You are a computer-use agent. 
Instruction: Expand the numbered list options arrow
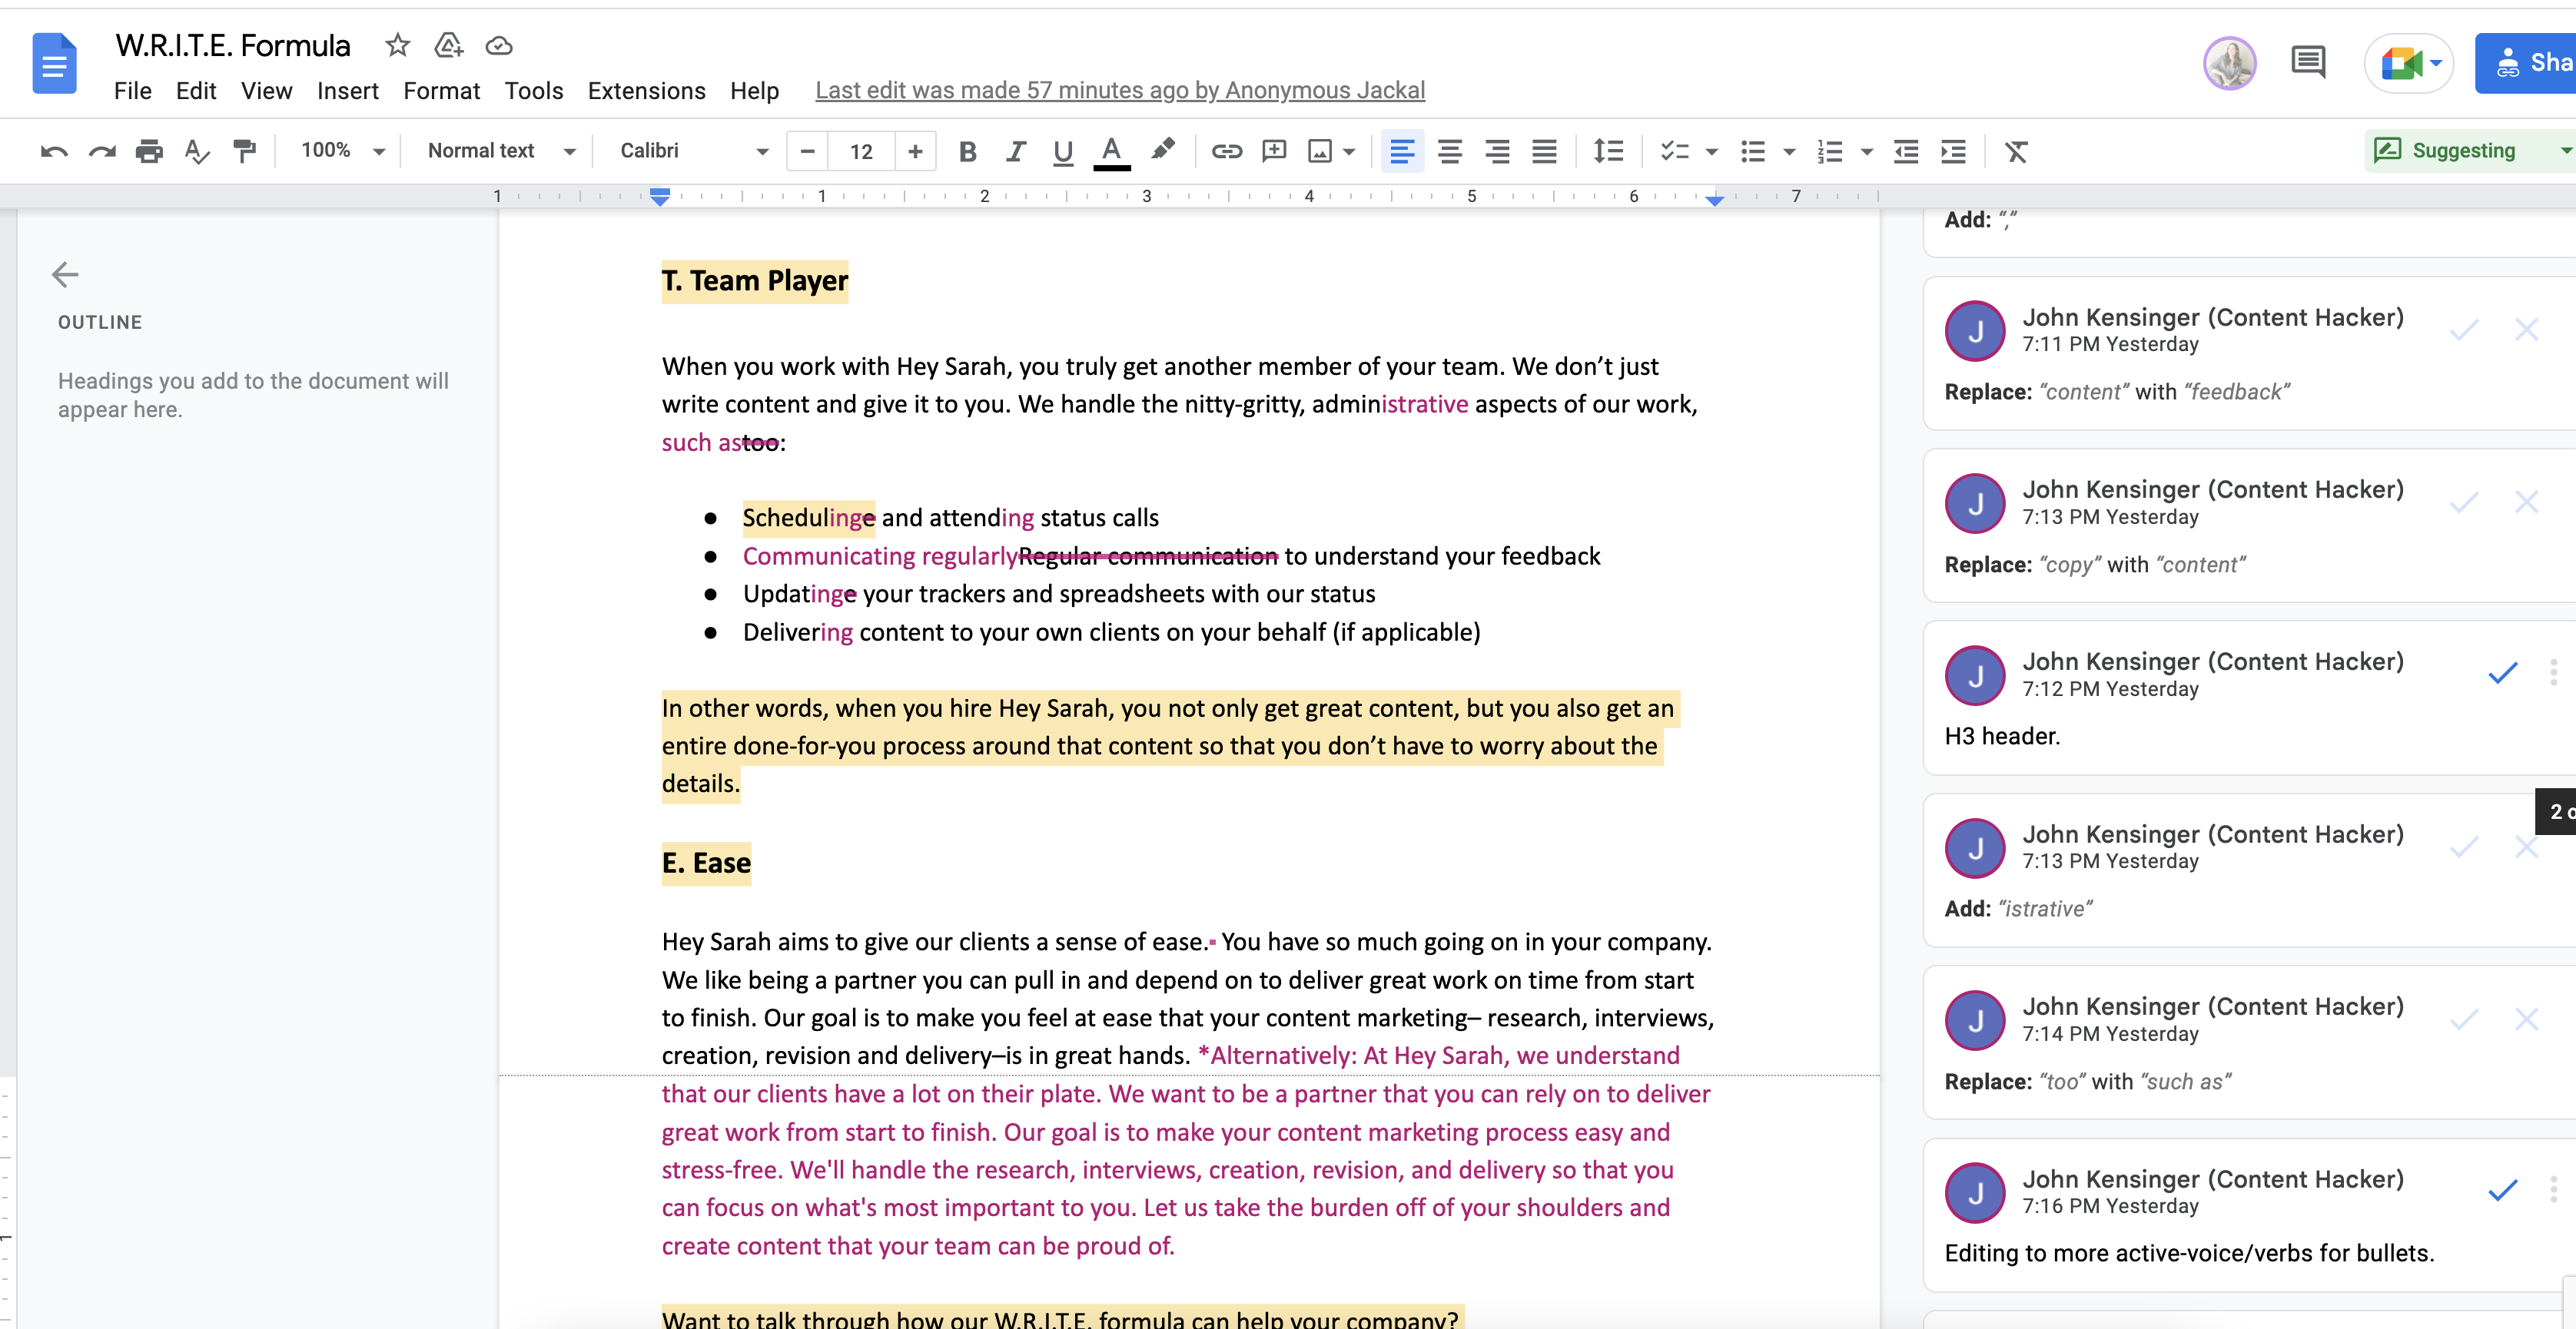(x=1866, y=152)
